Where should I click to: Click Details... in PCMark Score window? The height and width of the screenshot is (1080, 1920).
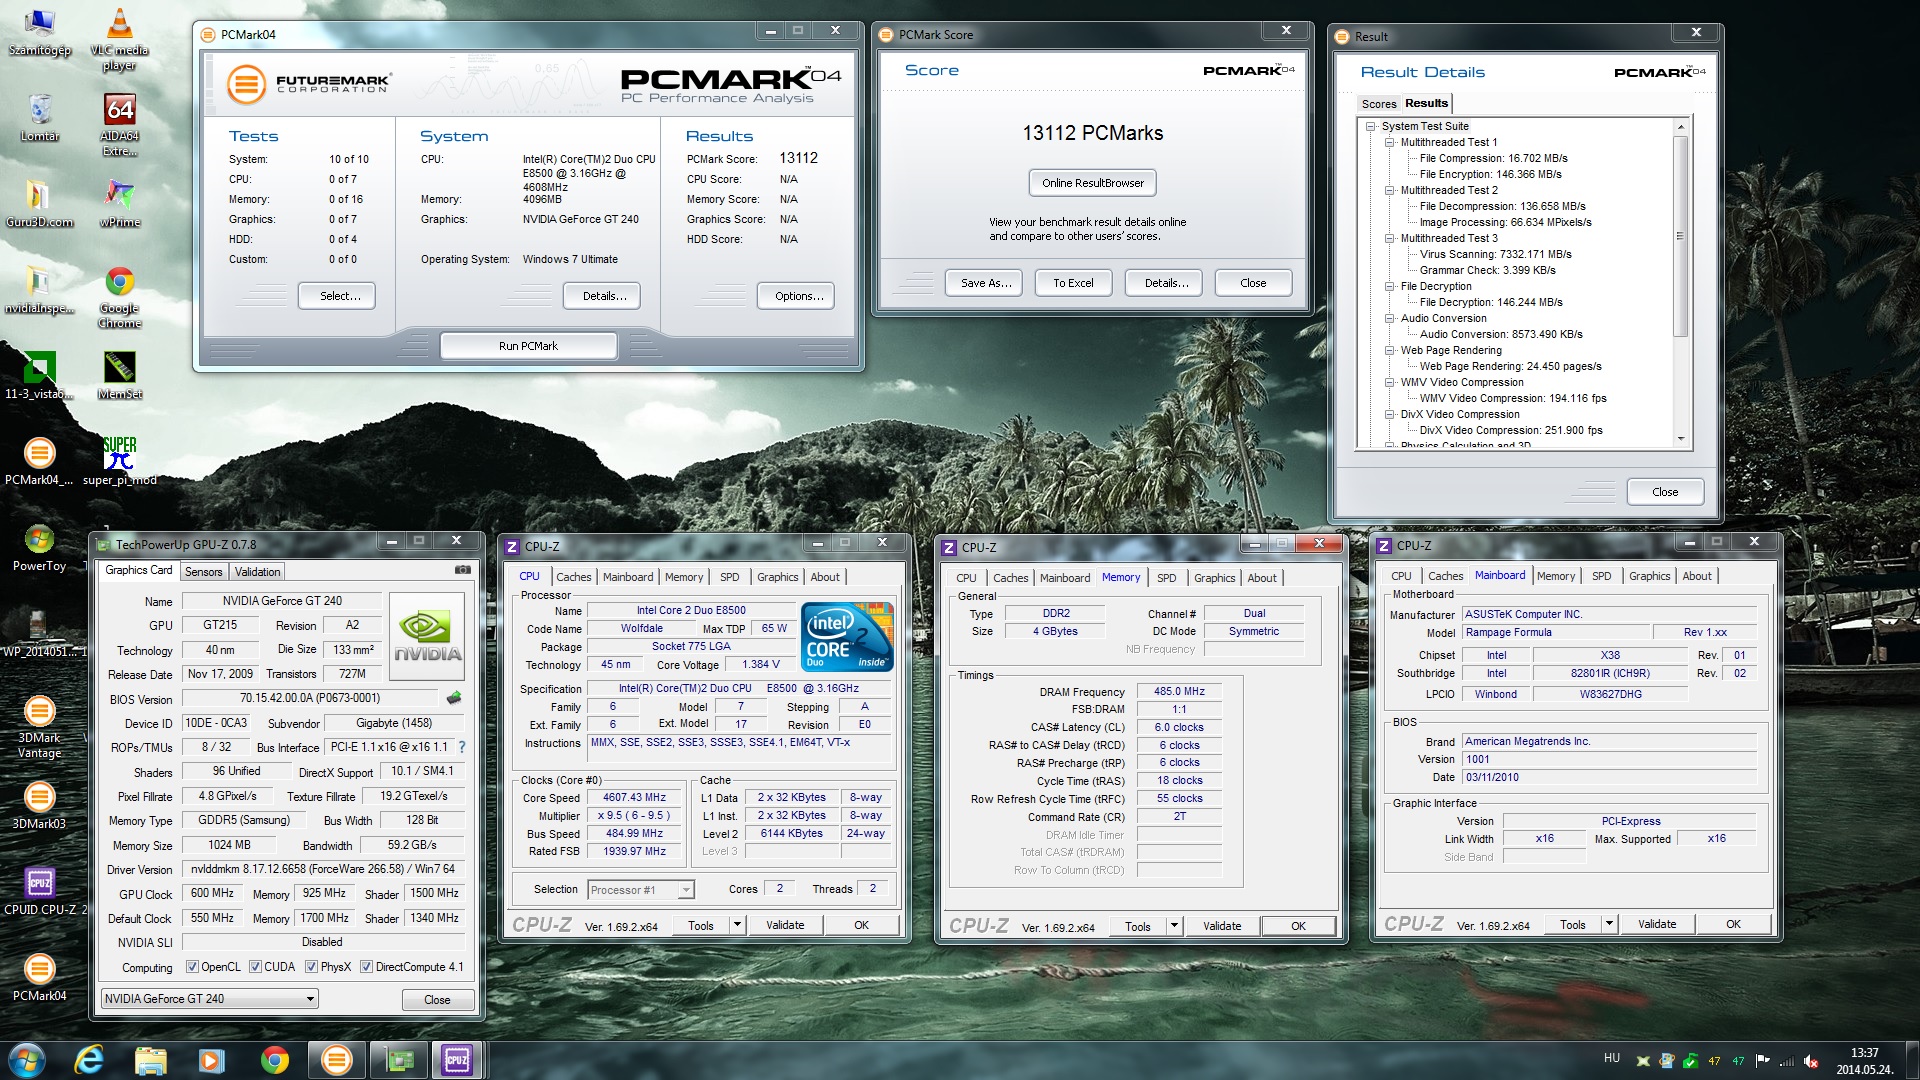tap(1166, 283)
